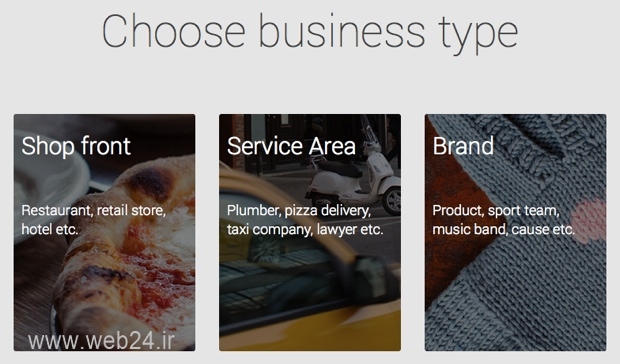Click the taxi's side mirror in the photo

(x=372, y=279)
